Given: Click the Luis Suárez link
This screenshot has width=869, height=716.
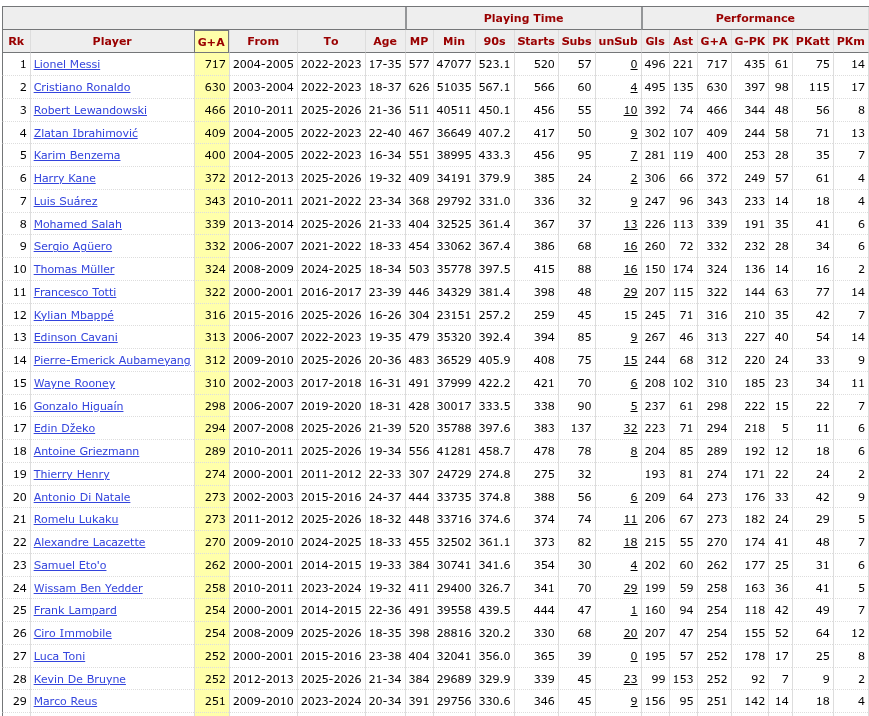Looking at the screenshot, I should click(65, 201).
